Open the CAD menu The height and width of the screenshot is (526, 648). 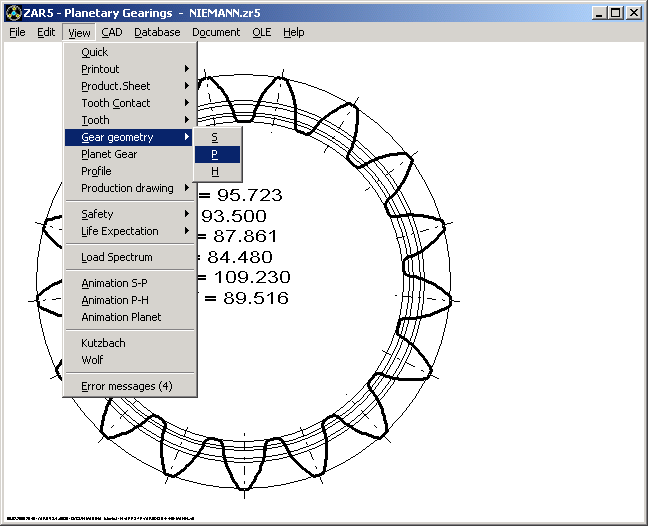click(x=112, y=32)
